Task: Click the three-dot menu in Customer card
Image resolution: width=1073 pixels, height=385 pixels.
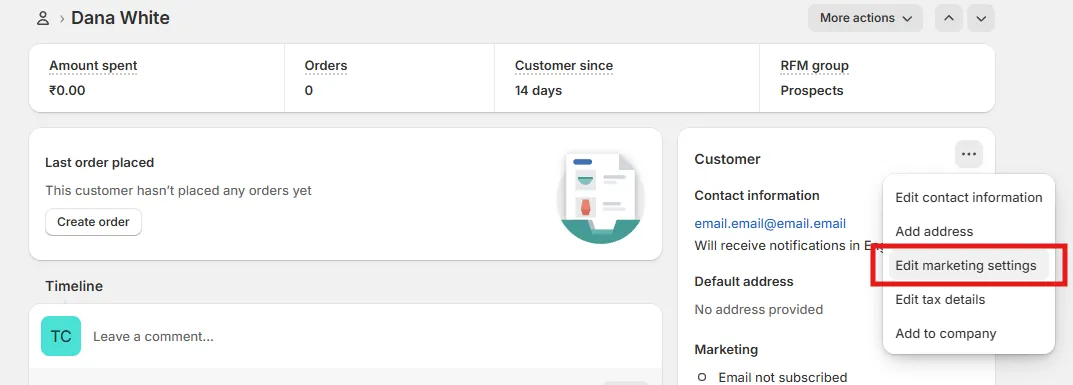Action: coord(968,155)
